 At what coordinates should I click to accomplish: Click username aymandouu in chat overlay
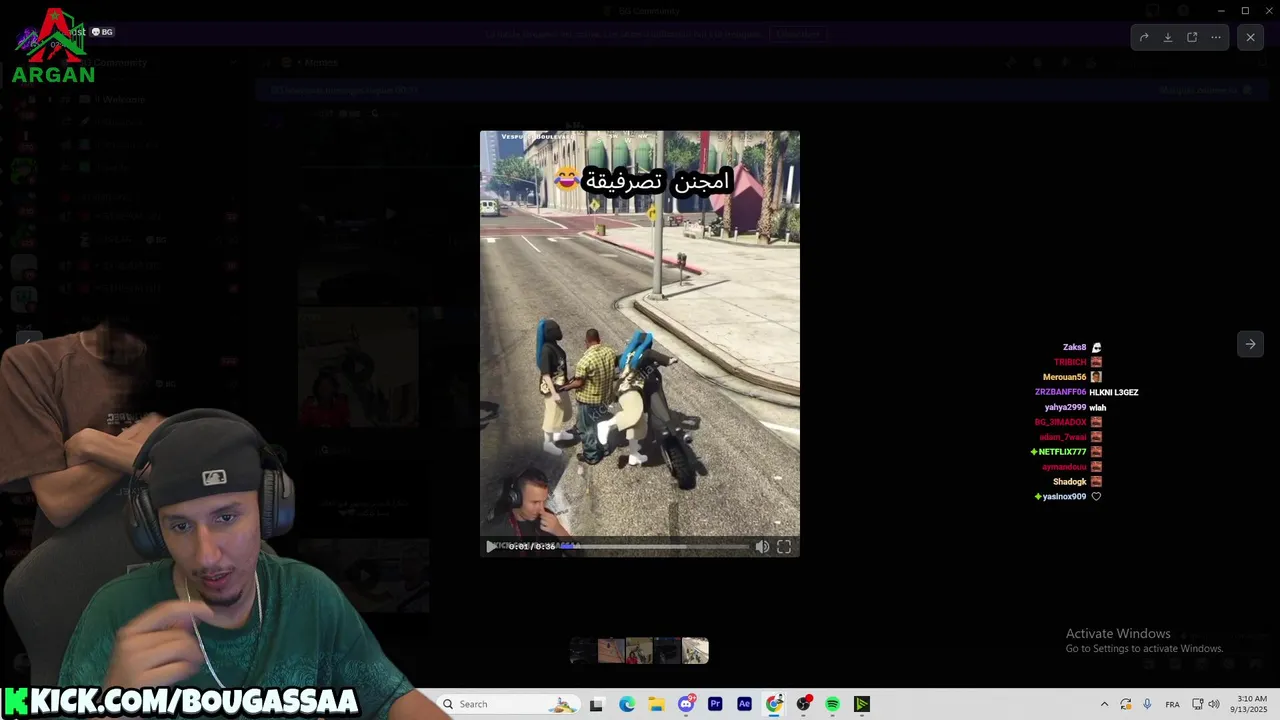click(x=1064, y=467)
